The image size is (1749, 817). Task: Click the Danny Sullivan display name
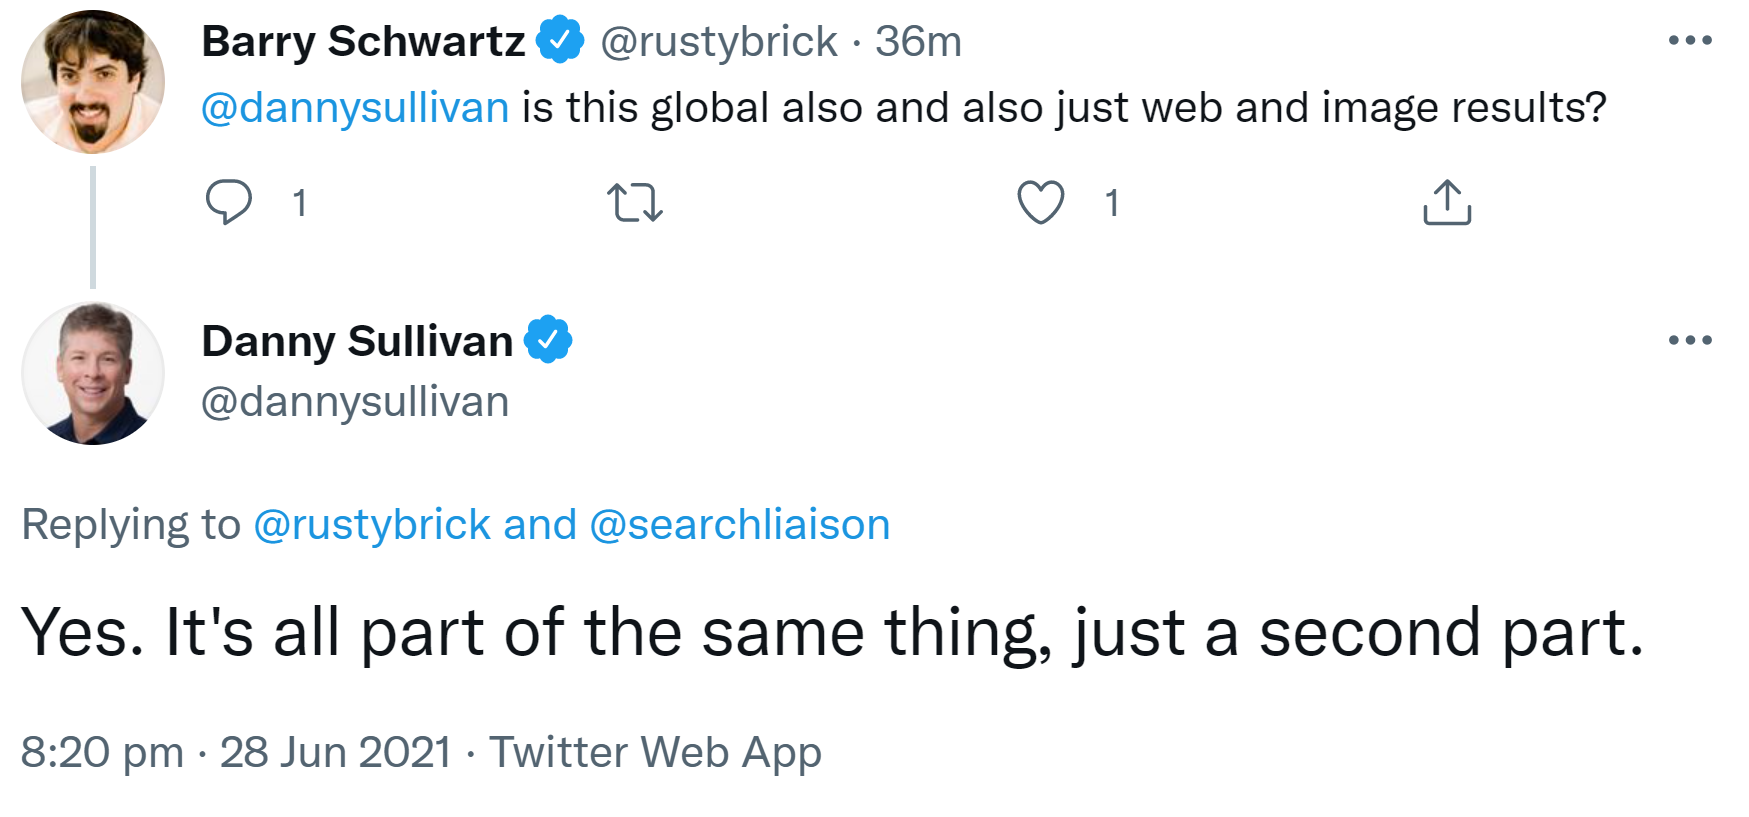[x=357, y=342]
